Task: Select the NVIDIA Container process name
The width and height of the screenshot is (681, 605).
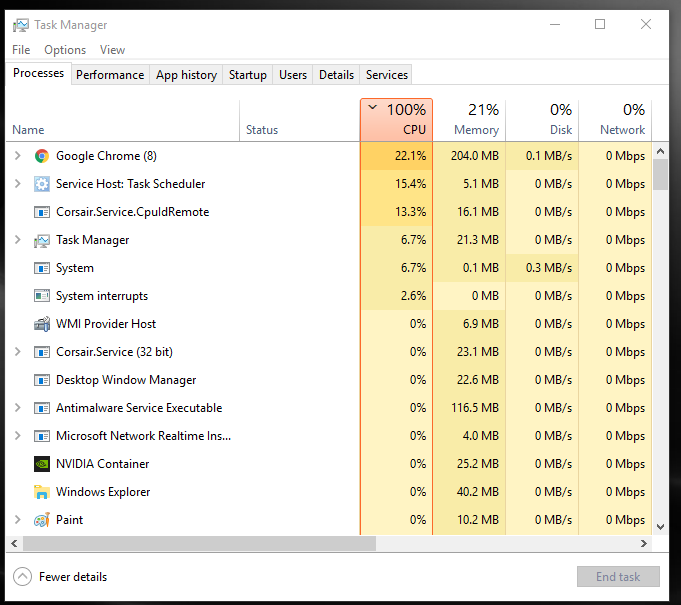Action: (102, 464)
